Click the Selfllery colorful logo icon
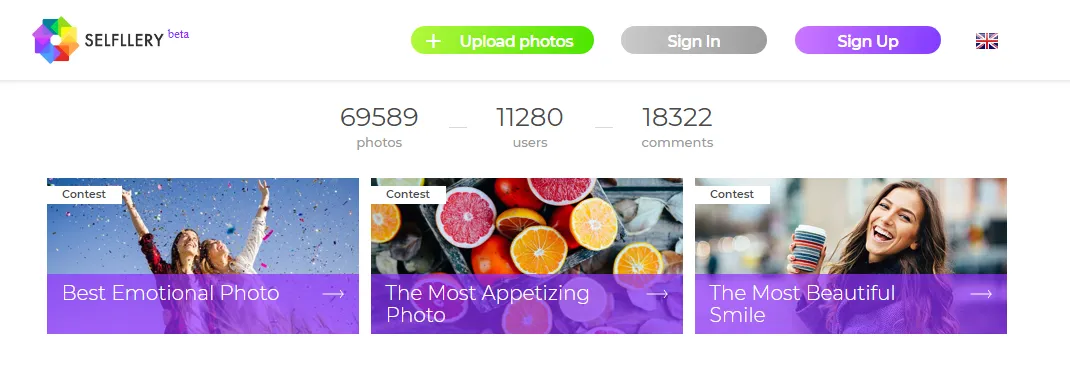 56,40
